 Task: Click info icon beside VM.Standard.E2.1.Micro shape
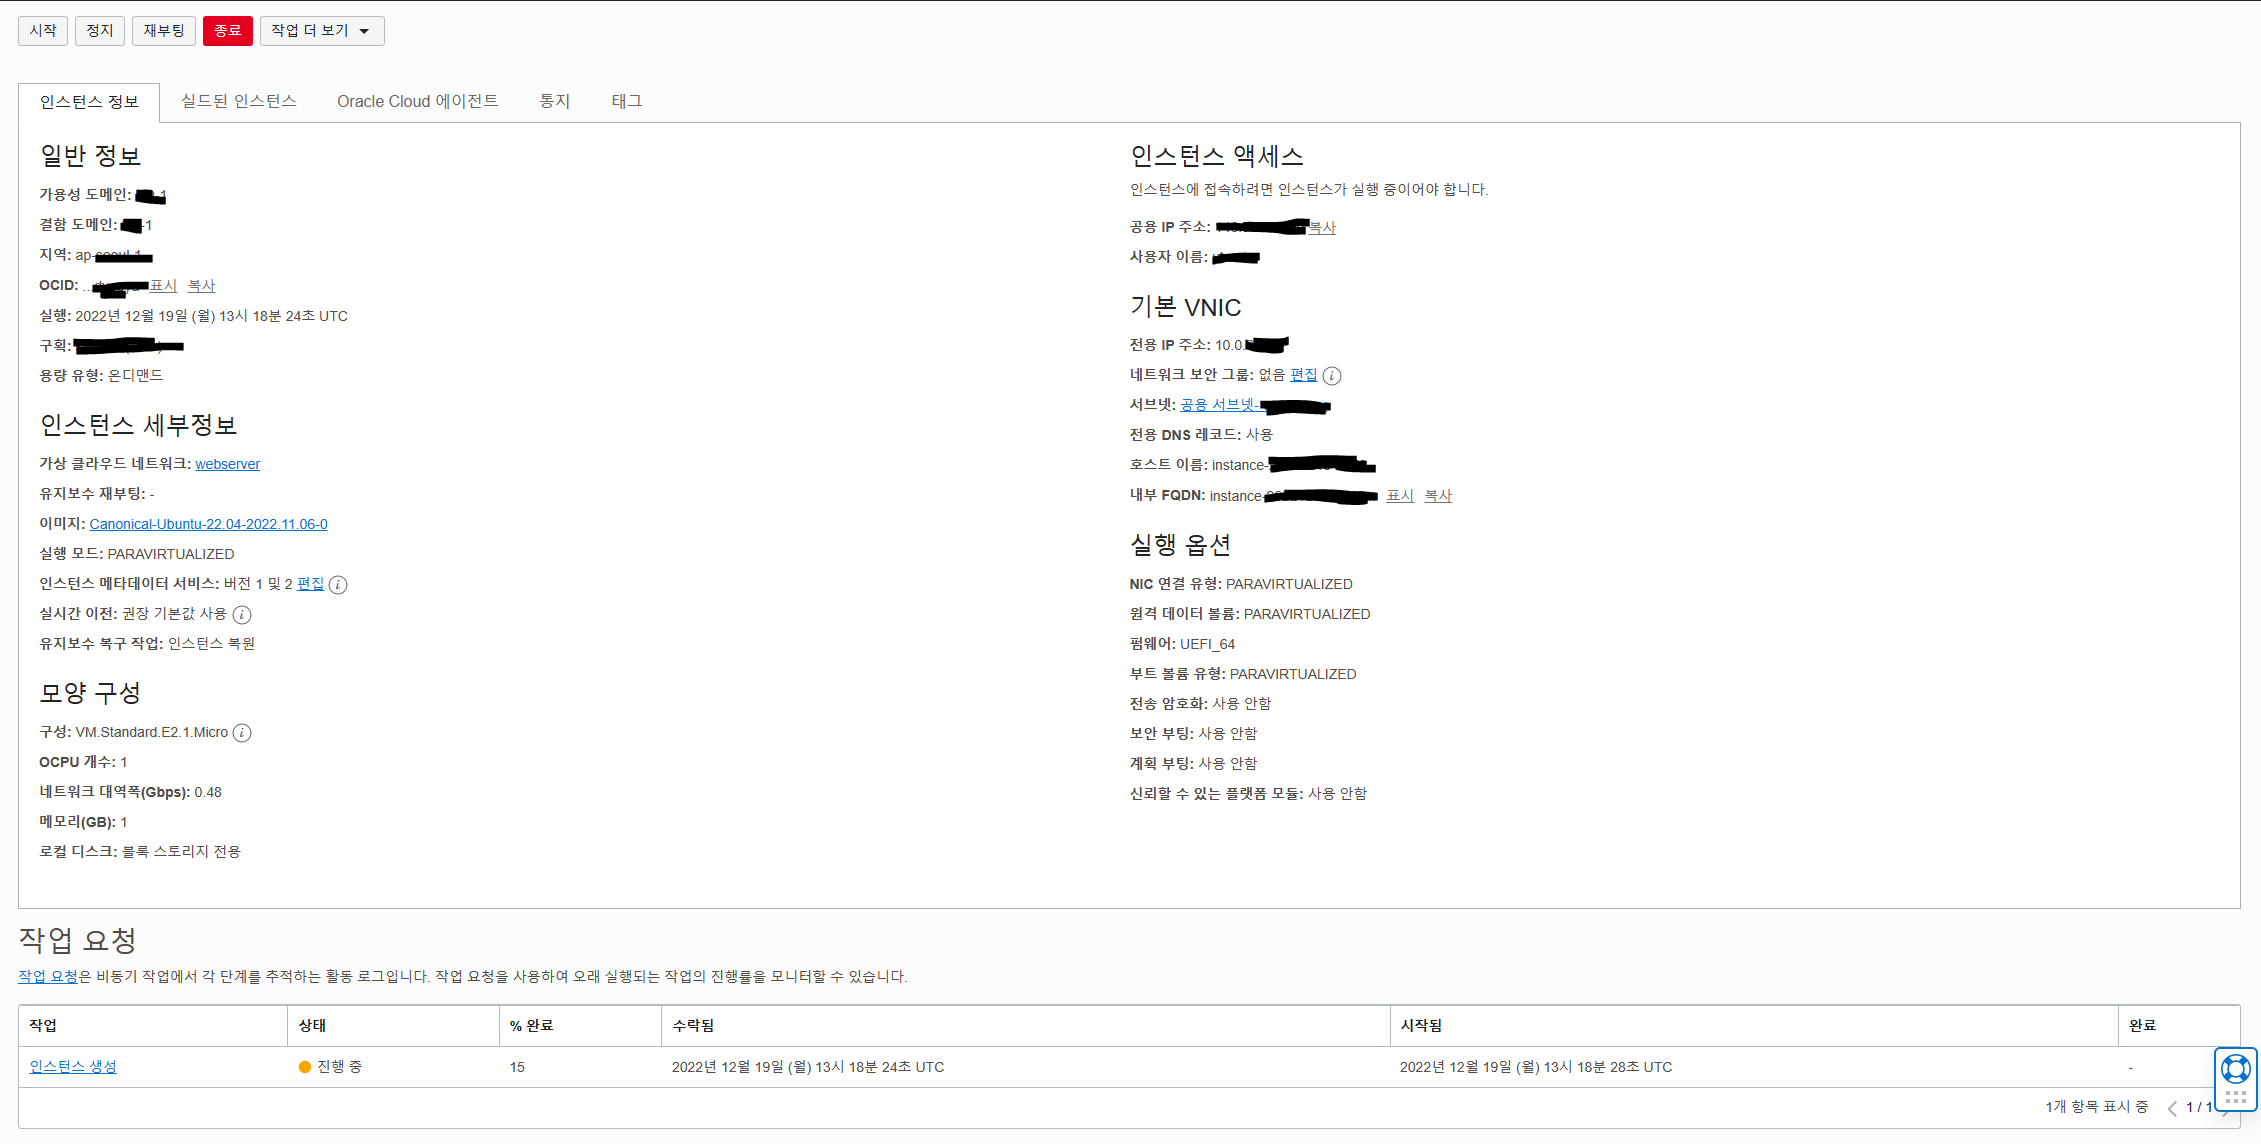click(x=242, y=733)
